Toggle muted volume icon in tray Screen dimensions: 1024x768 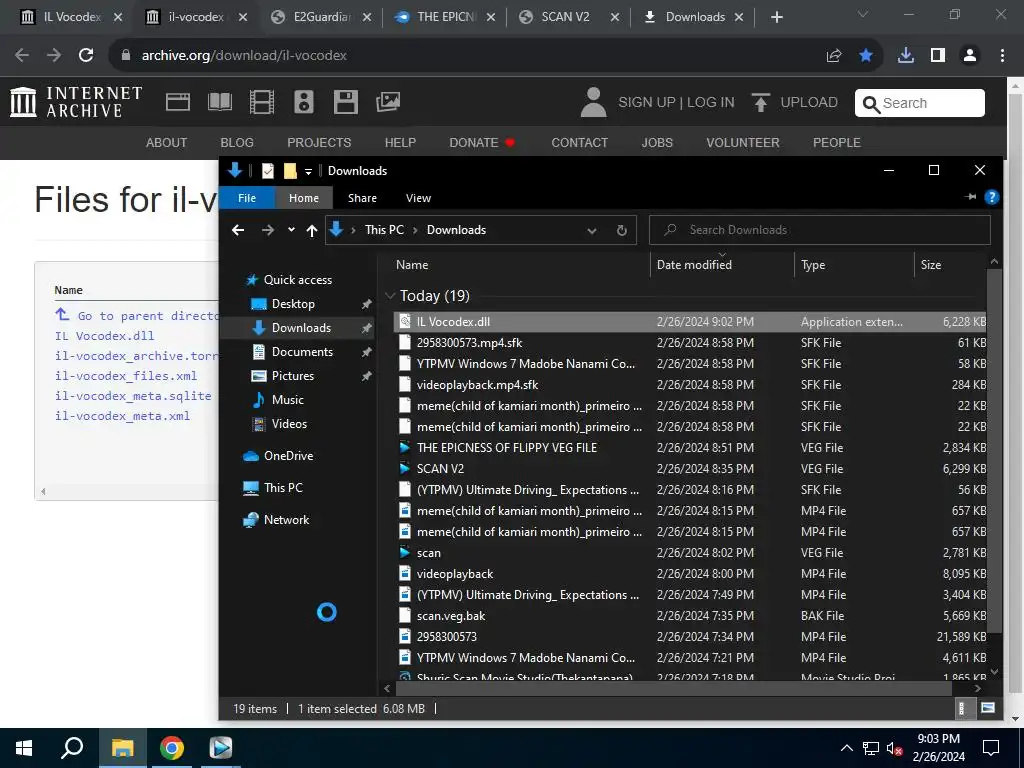click(894, 748)
